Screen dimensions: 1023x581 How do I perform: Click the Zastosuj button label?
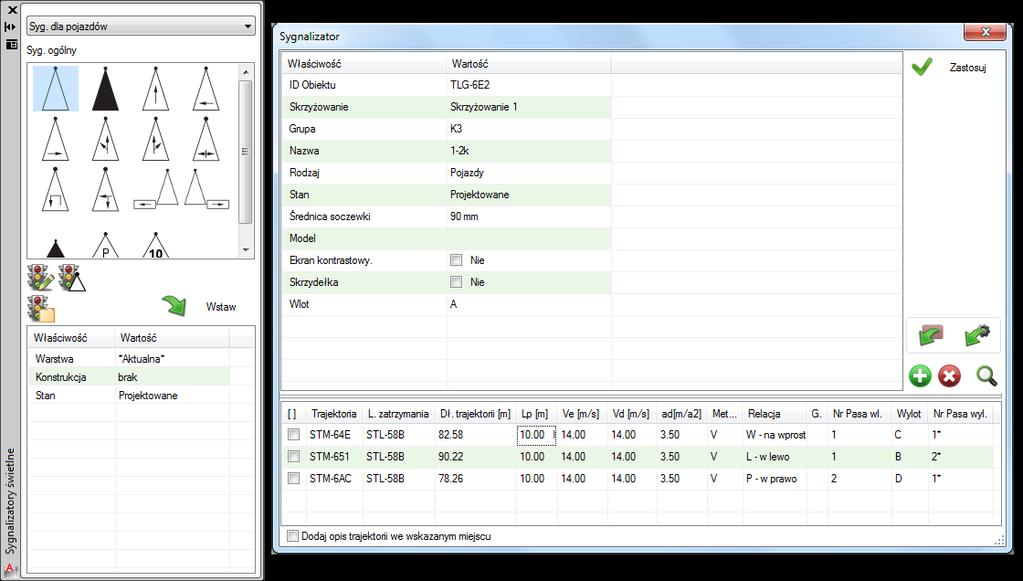(968, 67)
